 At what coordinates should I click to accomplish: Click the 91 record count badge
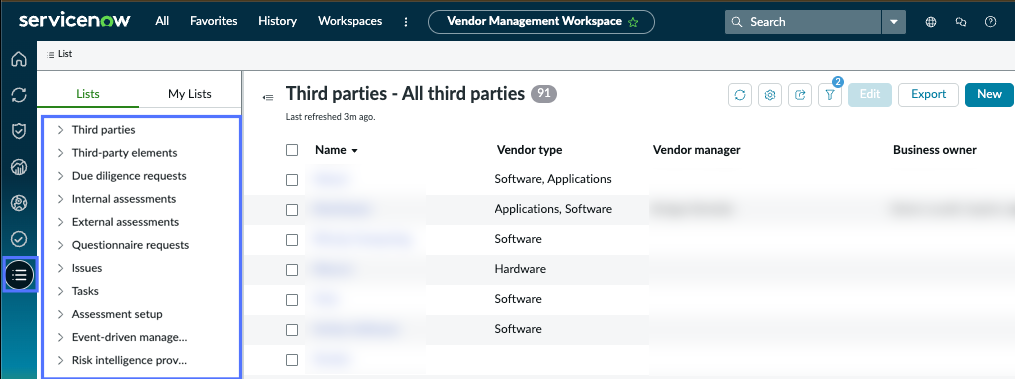[x=544, y=94]
